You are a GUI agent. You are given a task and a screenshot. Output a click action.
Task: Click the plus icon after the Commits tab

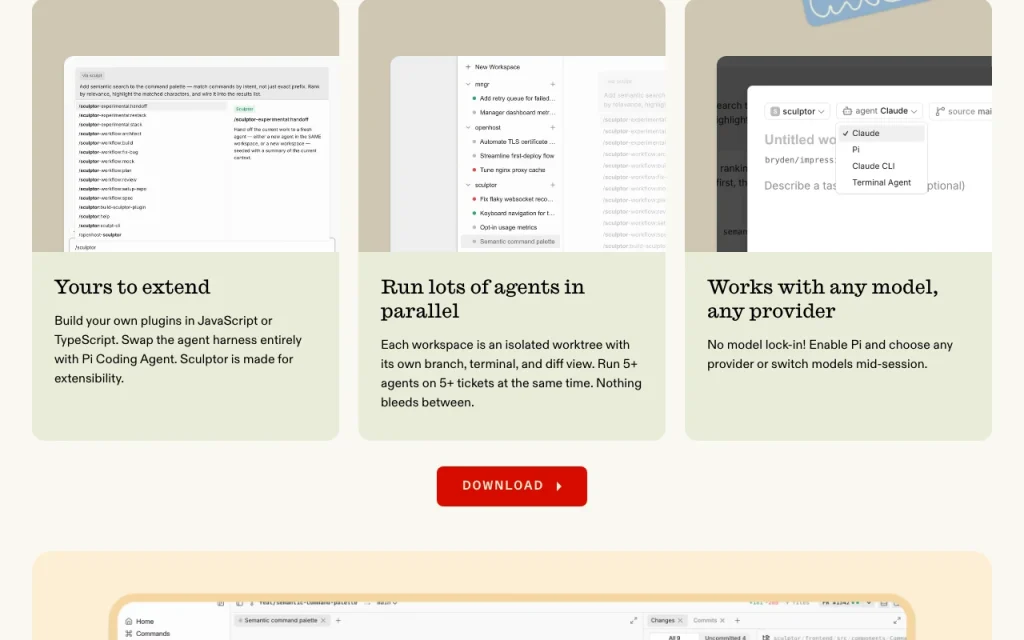(x=737, y=620)
